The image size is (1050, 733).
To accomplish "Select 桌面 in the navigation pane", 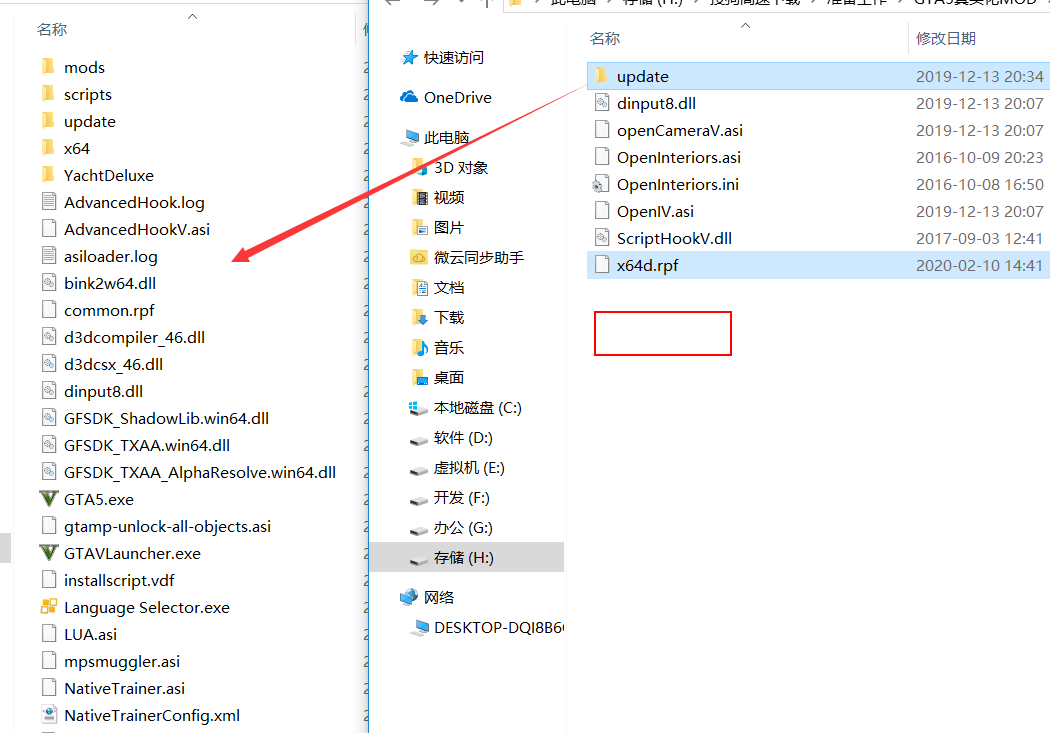I will coord(449,378).
